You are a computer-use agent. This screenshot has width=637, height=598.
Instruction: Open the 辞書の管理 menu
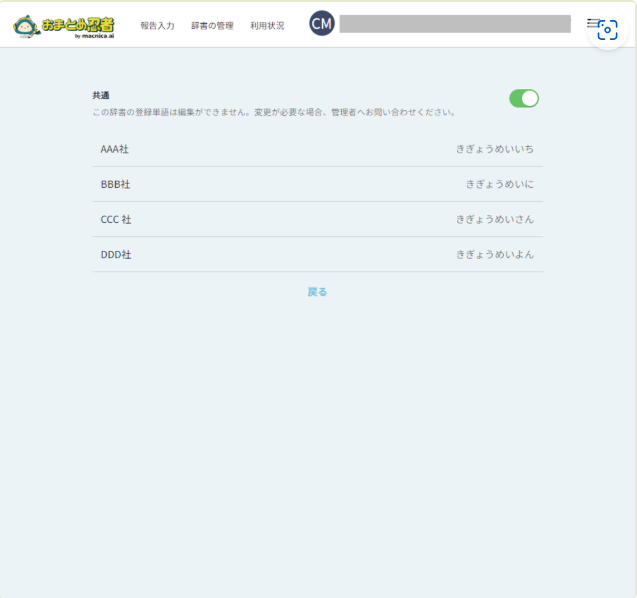[x=212, y=26]
